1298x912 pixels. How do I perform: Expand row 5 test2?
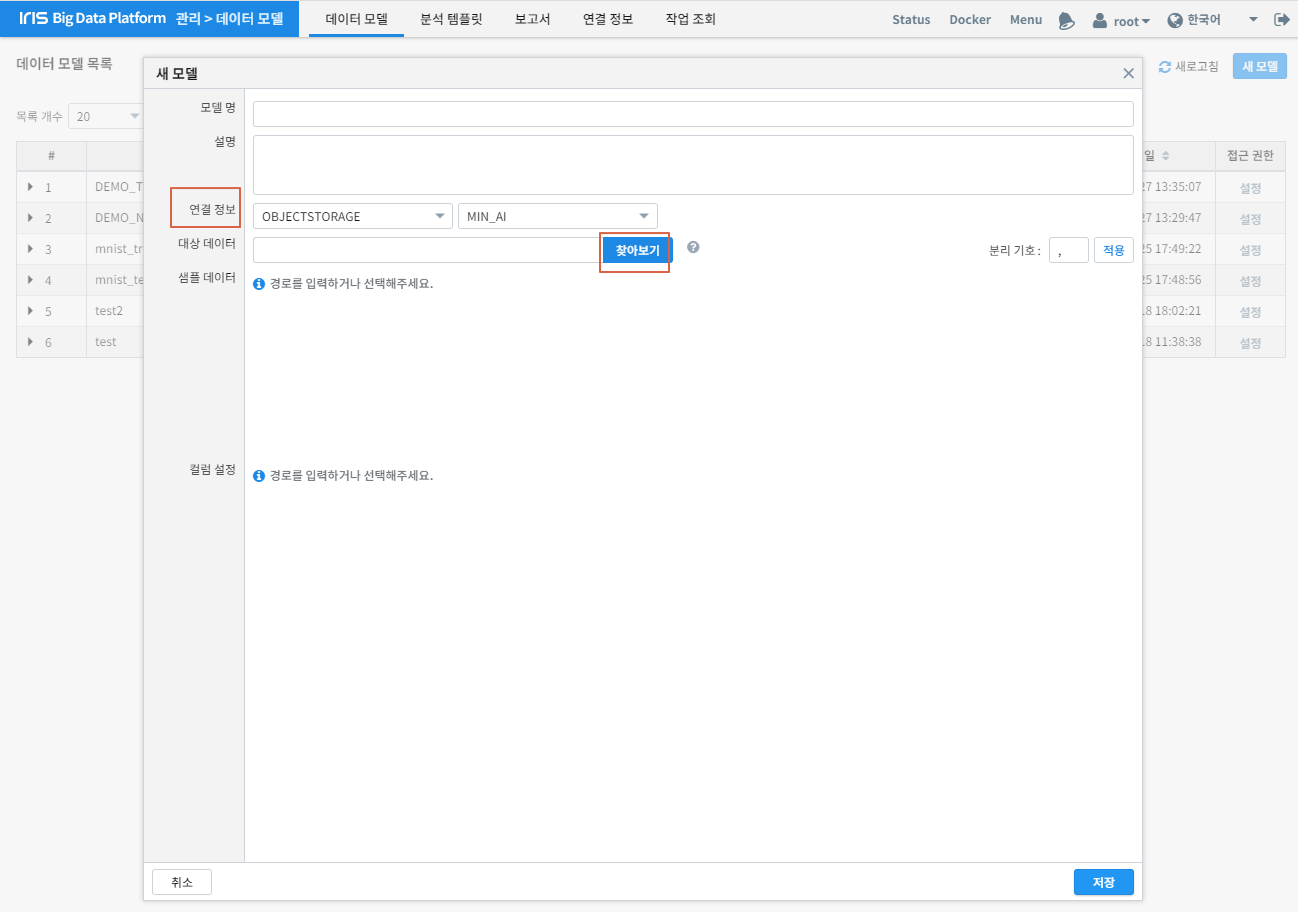point(30,311)
